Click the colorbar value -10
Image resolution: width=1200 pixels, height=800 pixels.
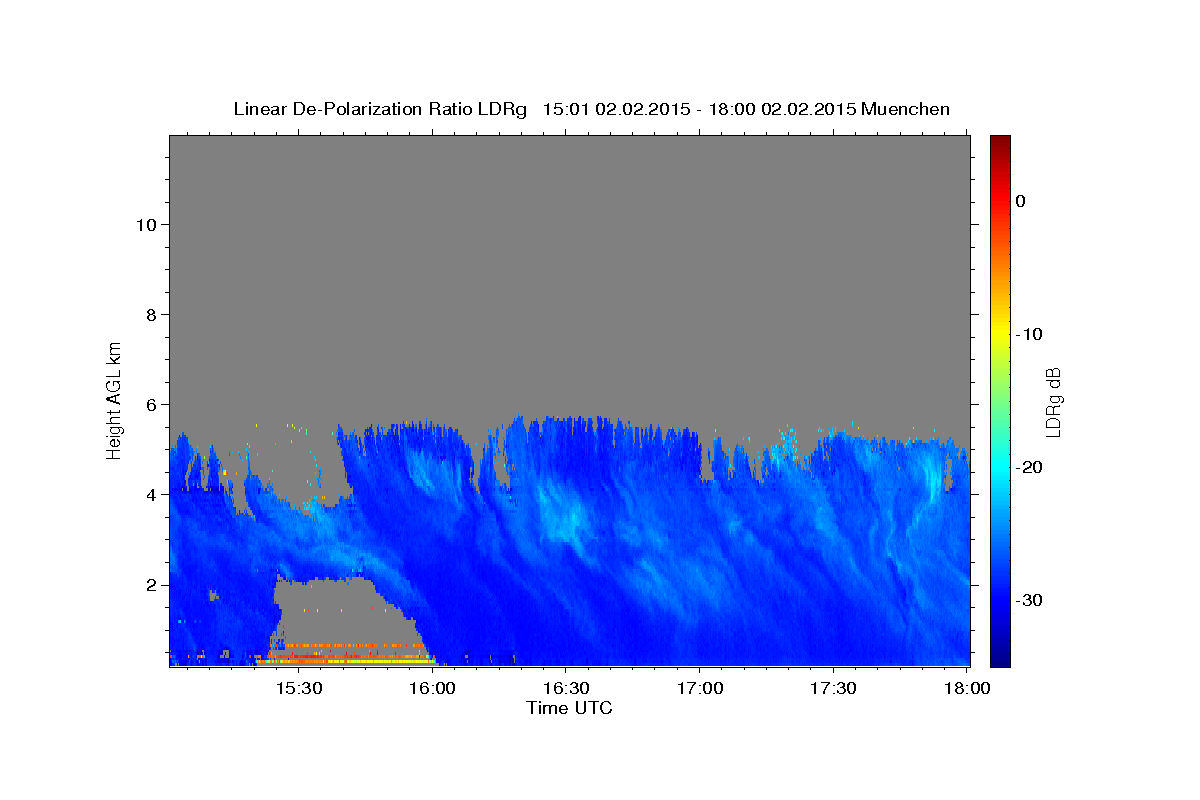pos(1030,334)
